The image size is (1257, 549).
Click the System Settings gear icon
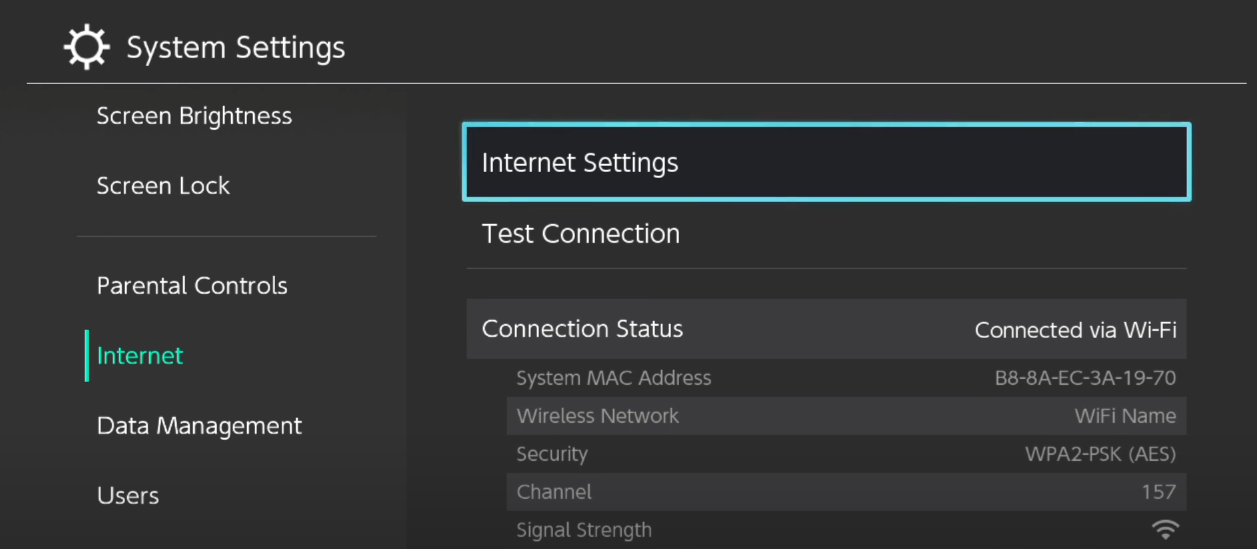pos(88,47)
